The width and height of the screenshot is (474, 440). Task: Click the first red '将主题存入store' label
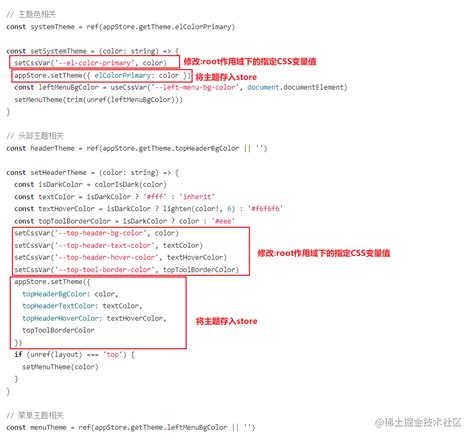coord(226,77)
